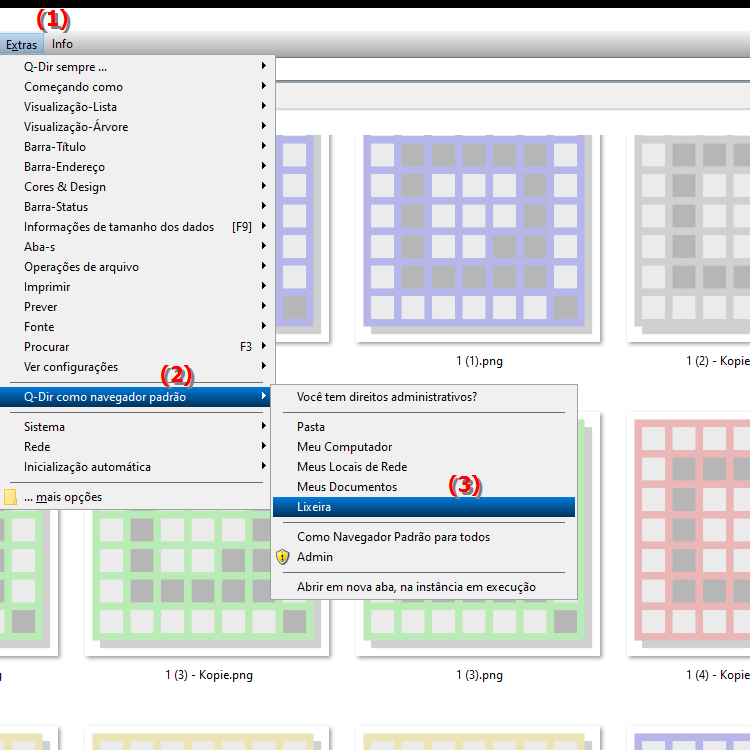
Task: Open the Aba-s submenu
Action: (137, 247)
